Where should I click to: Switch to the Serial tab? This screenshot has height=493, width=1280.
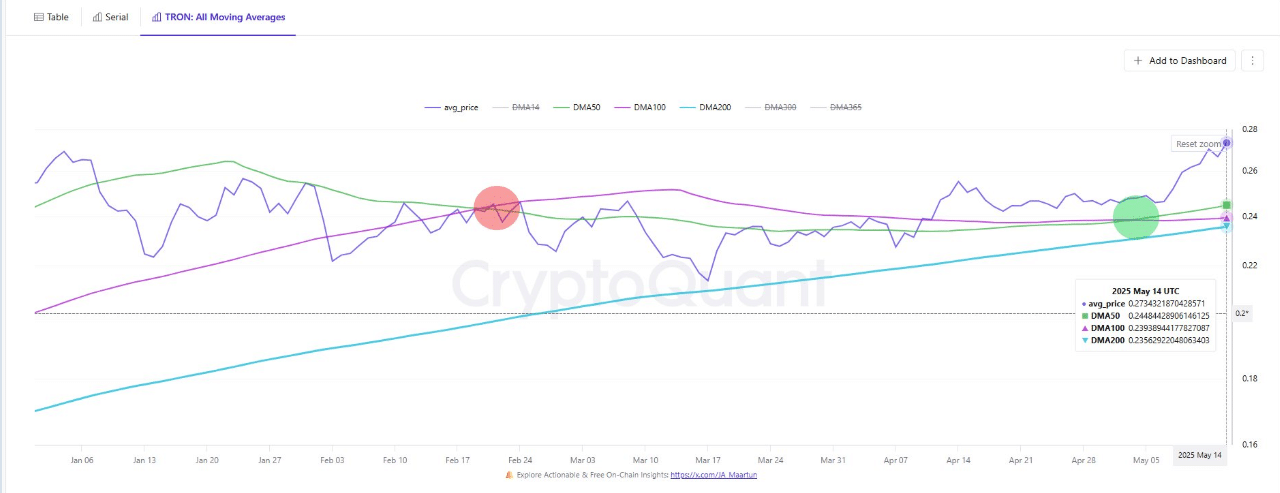tap(110, 17)
